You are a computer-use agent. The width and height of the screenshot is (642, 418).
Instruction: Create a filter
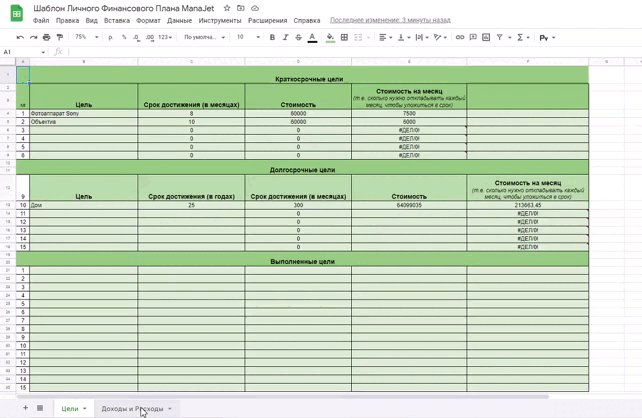coord(500,37)
